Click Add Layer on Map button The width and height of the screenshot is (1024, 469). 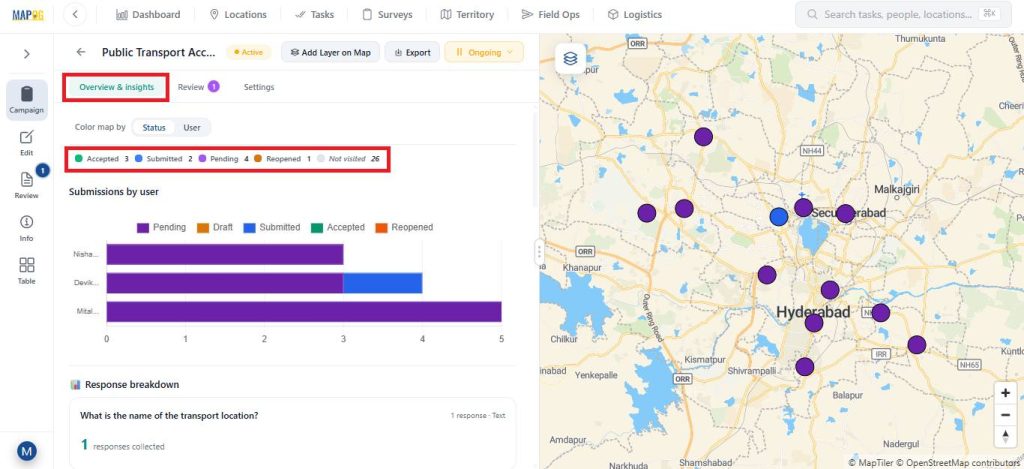tap(330, 52)
